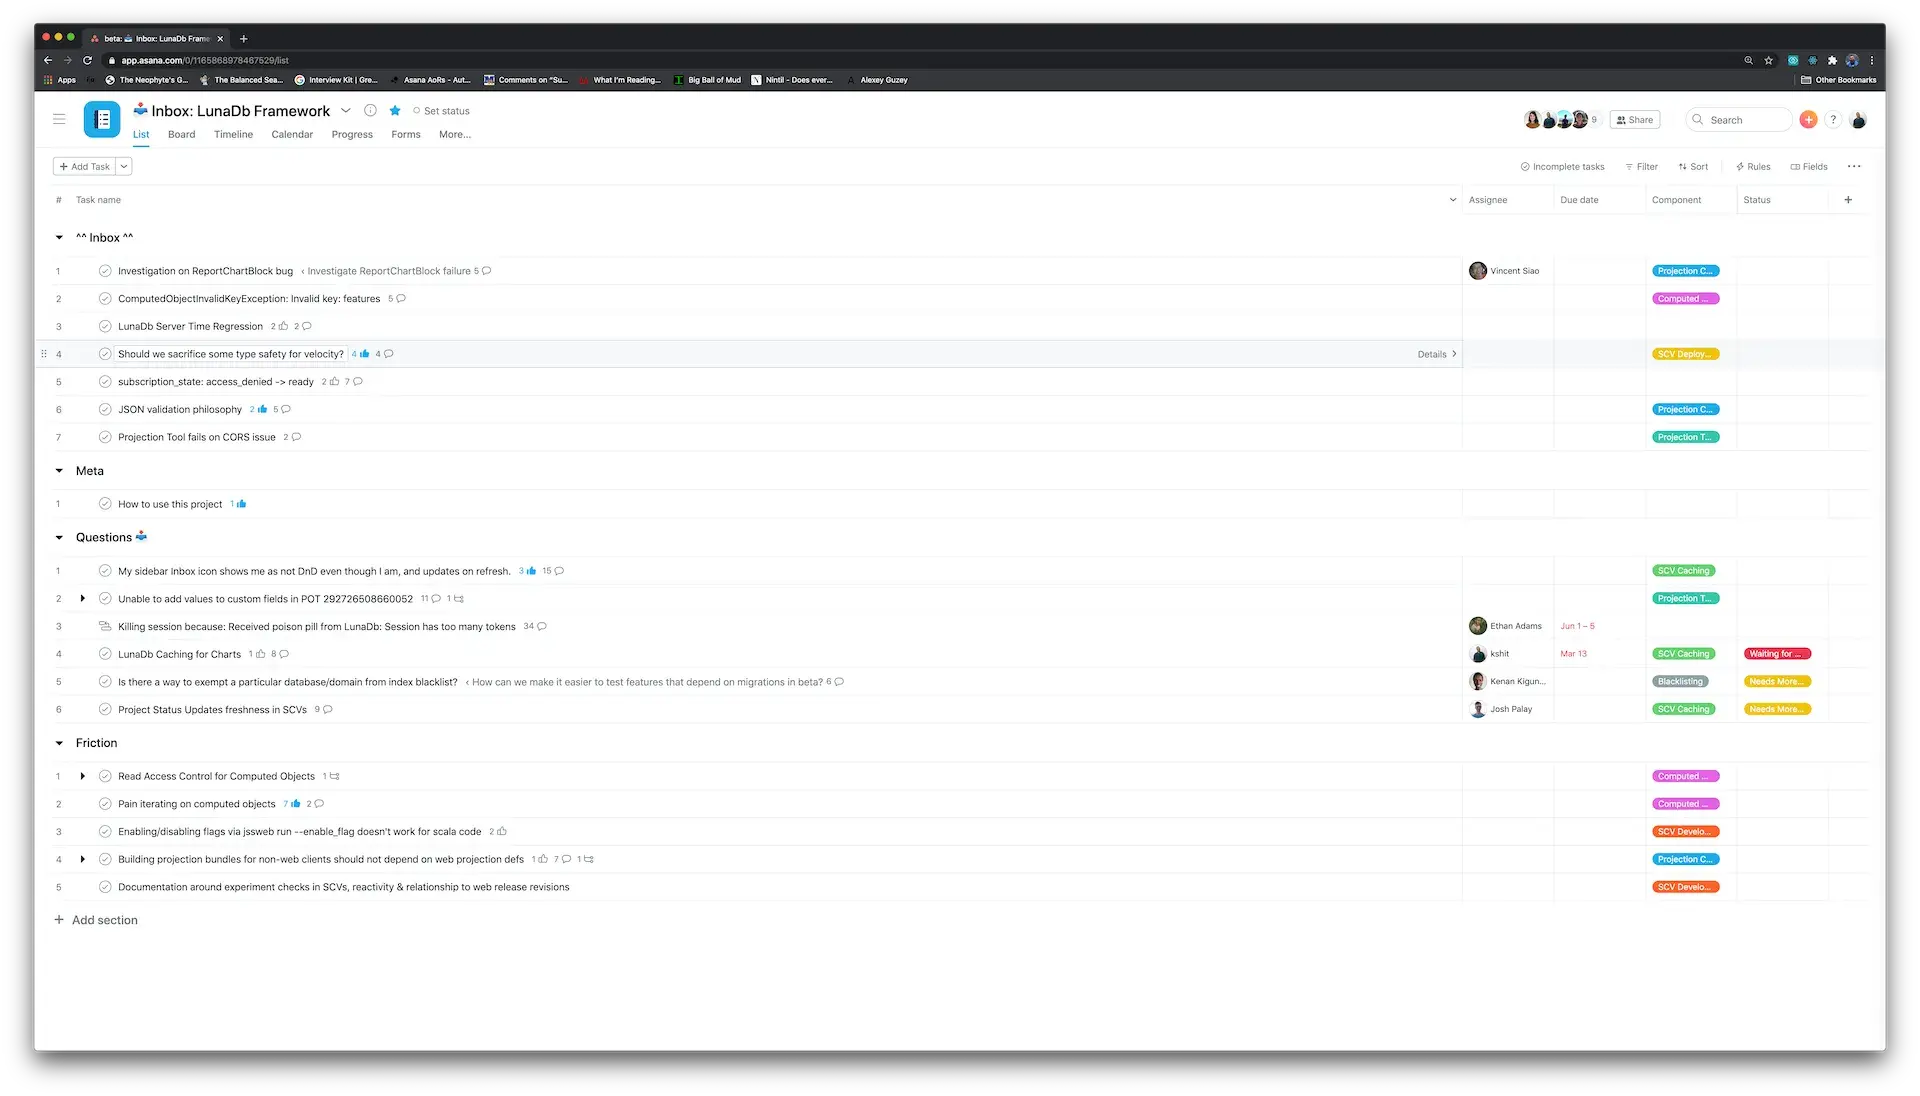Switch to the Forms tab
Image resolution: width=1920 pixels, height=1096 pixels.
[406, 135]
